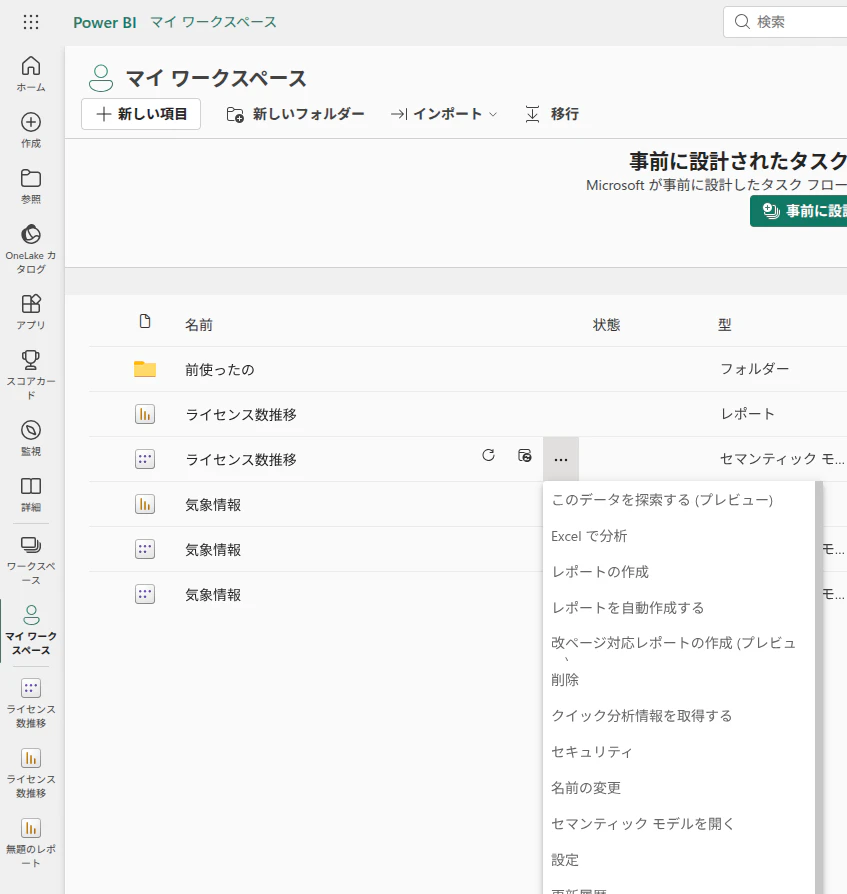Screen dimensions: 847x894
Task: Sort by 名前 column header
Action: click(x=199, y=325)
